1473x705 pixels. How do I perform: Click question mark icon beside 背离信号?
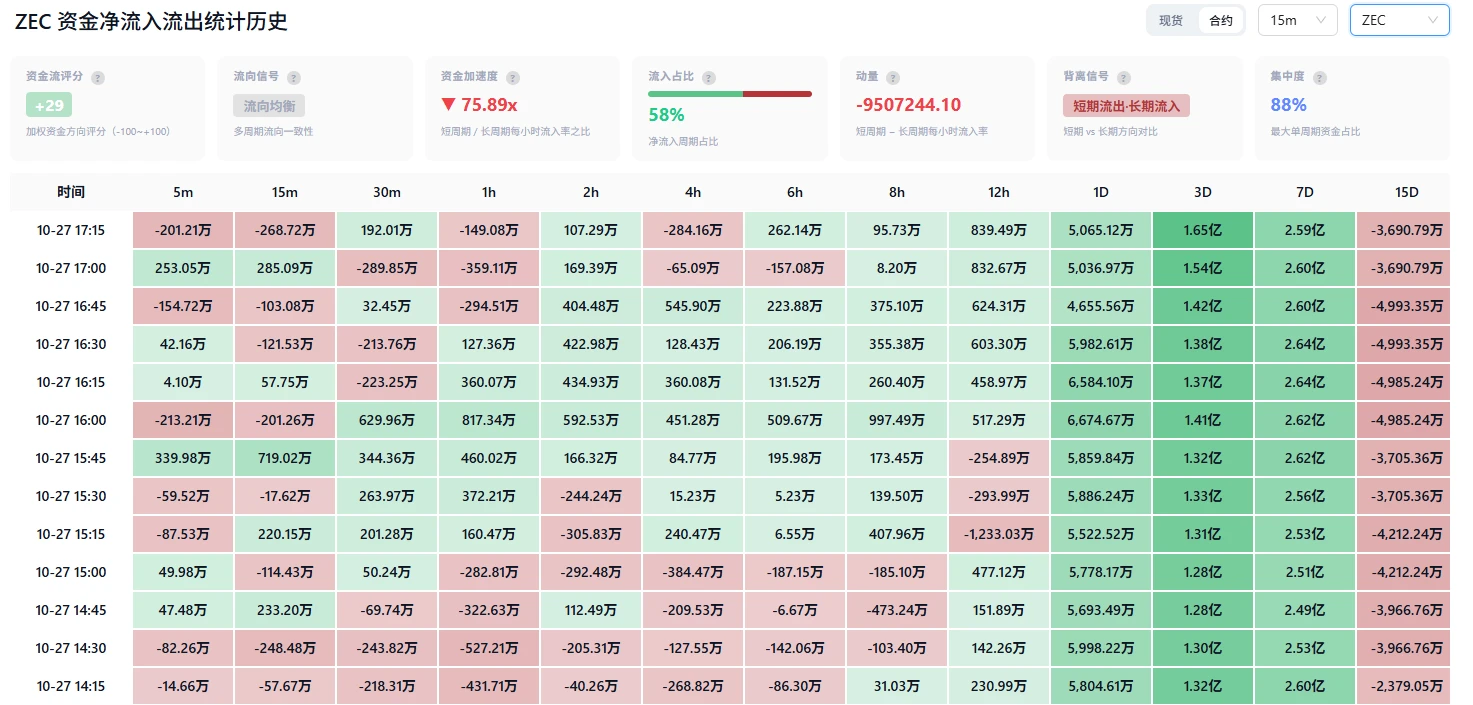(1124, 77)
